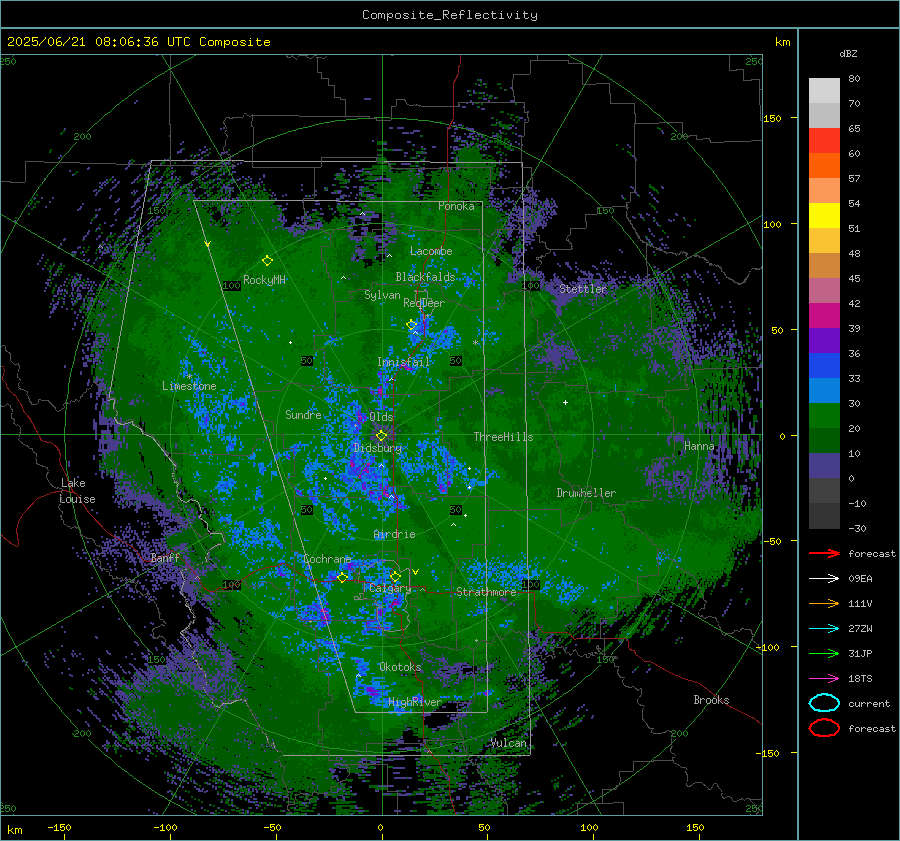Click the Calgary city label

pos(390,588)
